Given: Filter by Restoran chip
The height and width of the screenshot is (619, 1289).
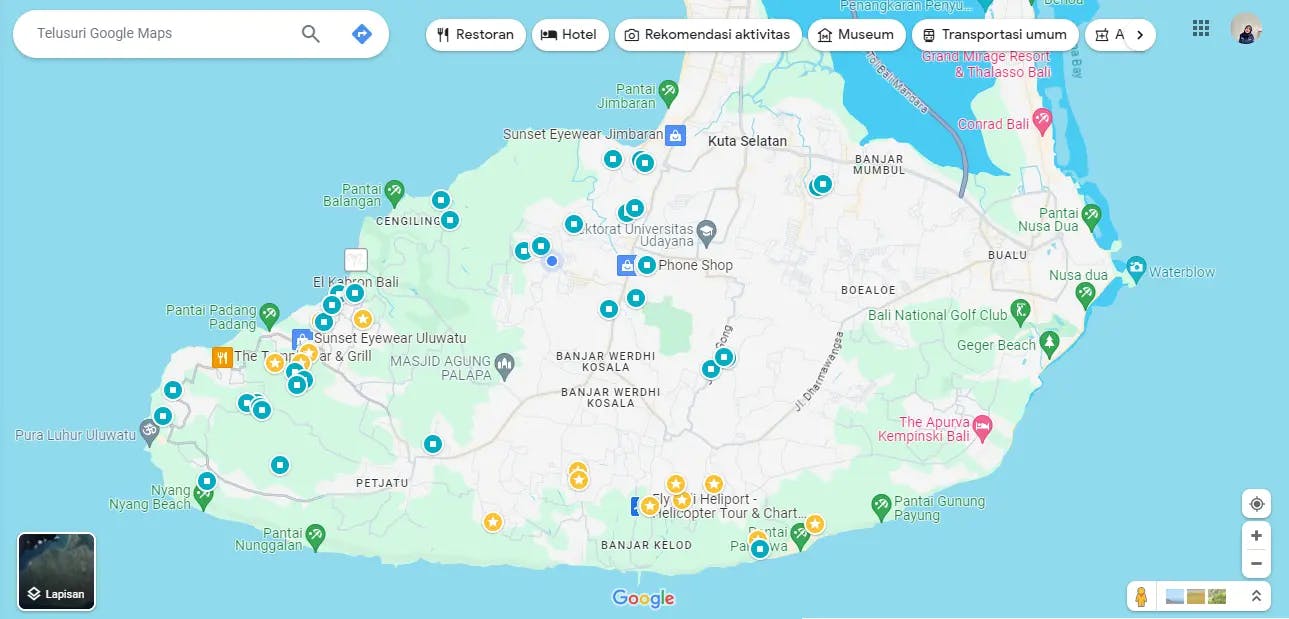Looking at the screenshot, I should click(x=476, y=34).
